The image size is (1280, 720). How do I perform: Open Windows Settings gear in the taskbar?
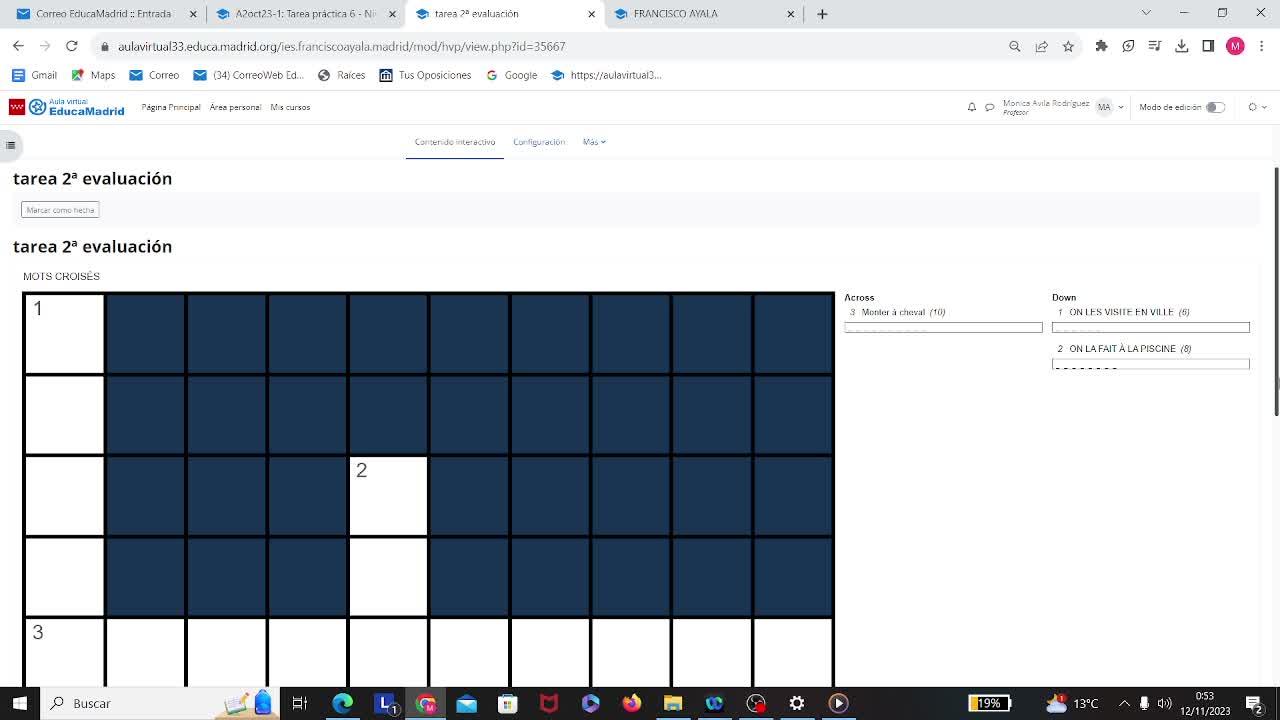(x=796, y=703)
